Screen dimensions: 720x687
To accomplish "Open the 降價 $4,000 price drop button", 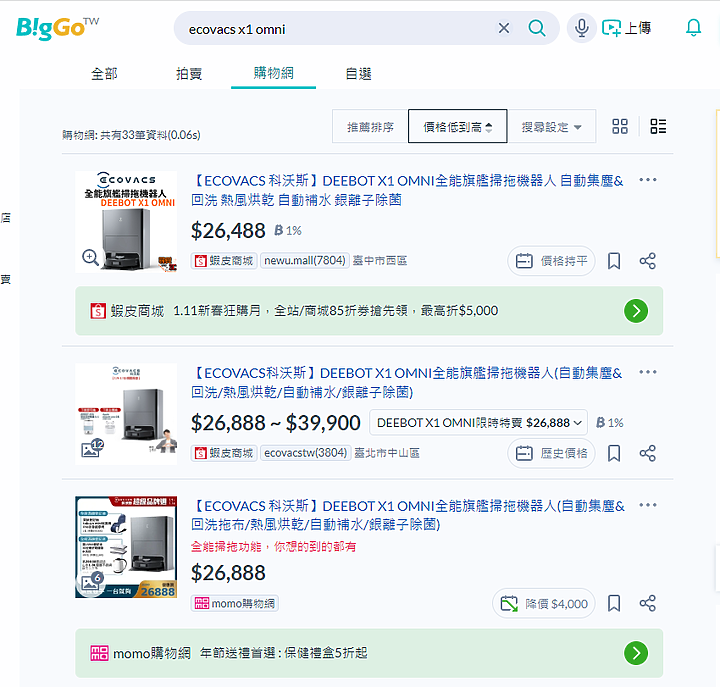I will pos(544,603).
